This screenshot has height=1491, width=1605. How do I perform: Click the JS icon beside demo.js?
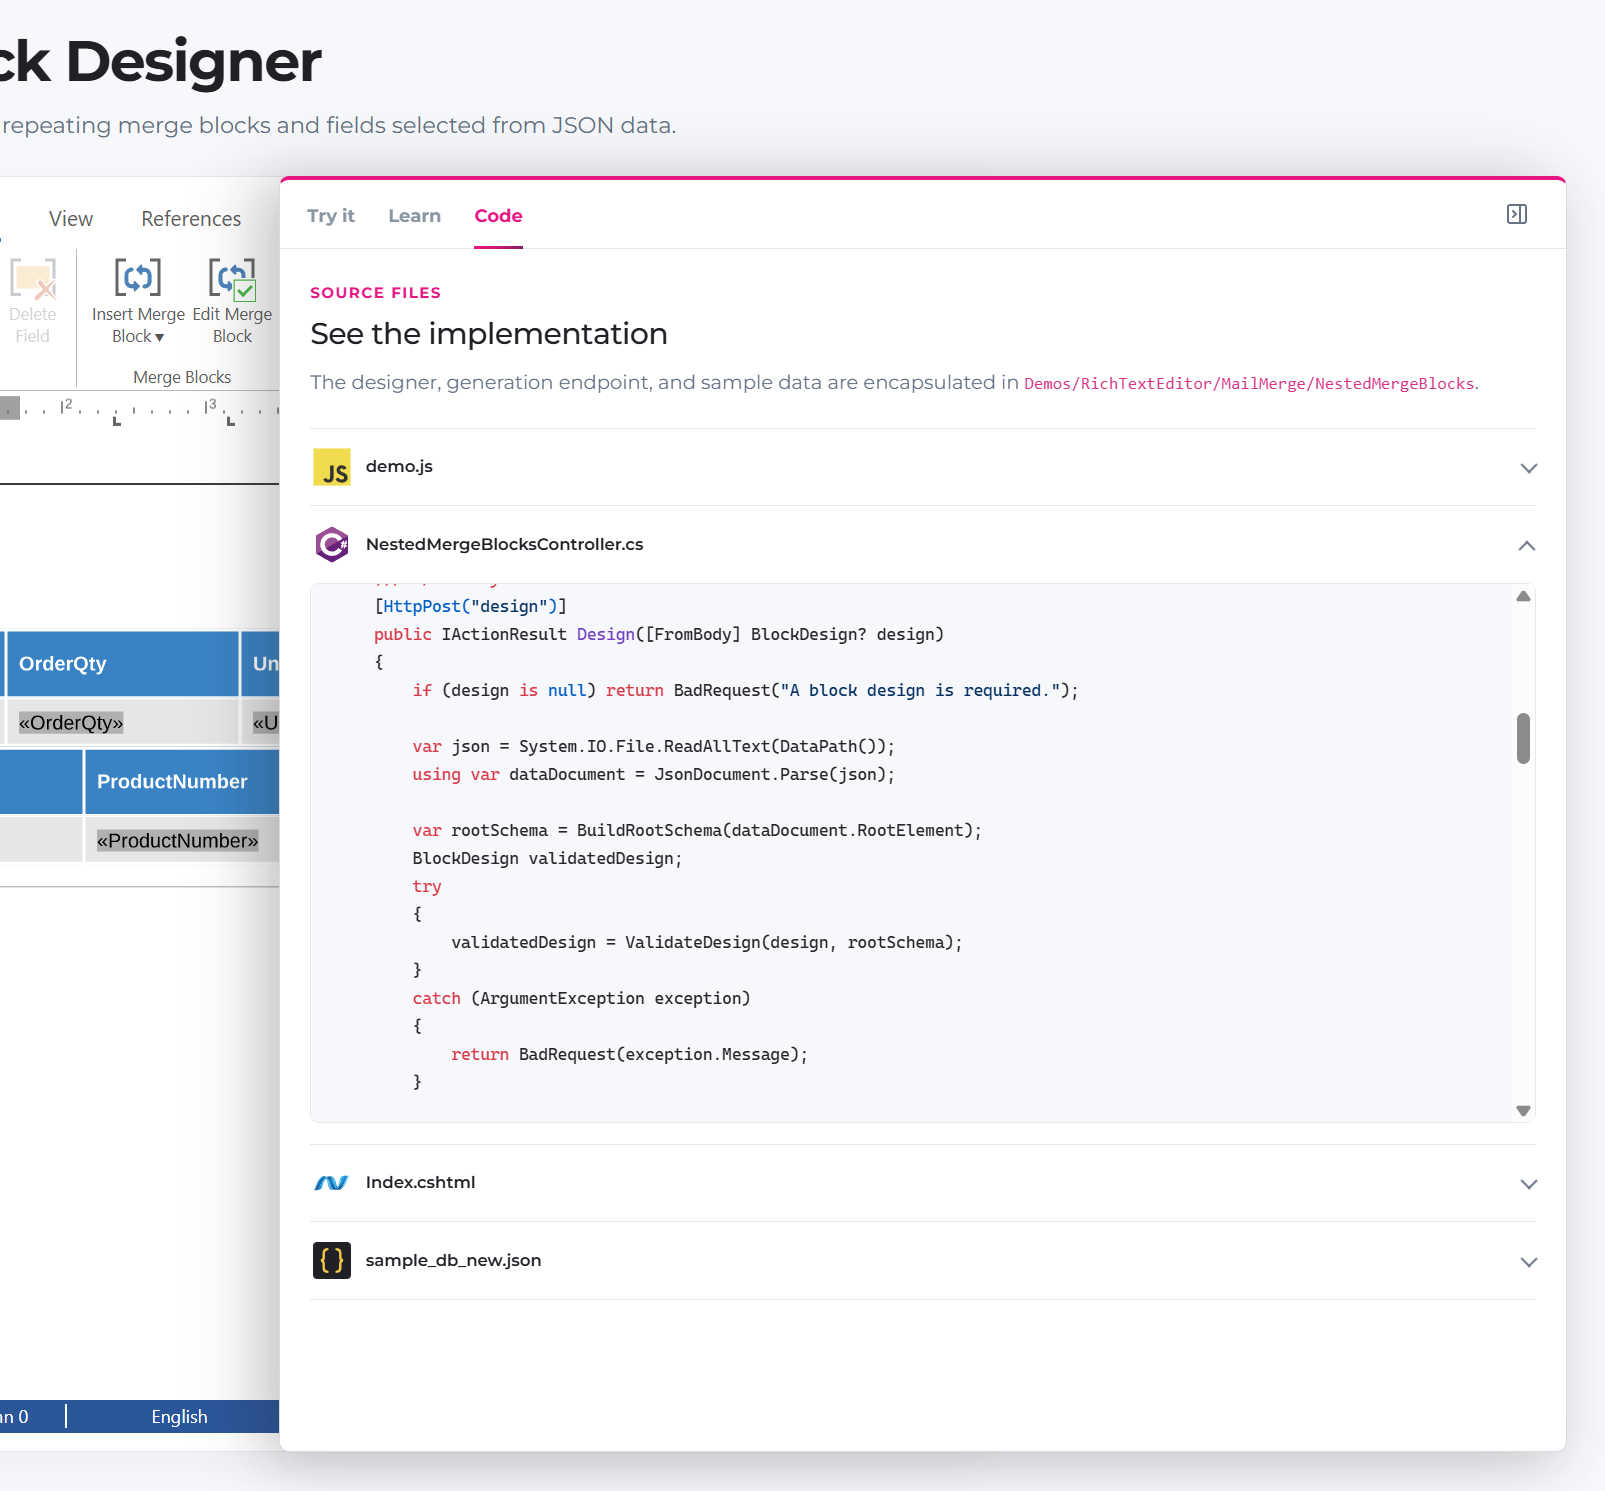point(332,467)
